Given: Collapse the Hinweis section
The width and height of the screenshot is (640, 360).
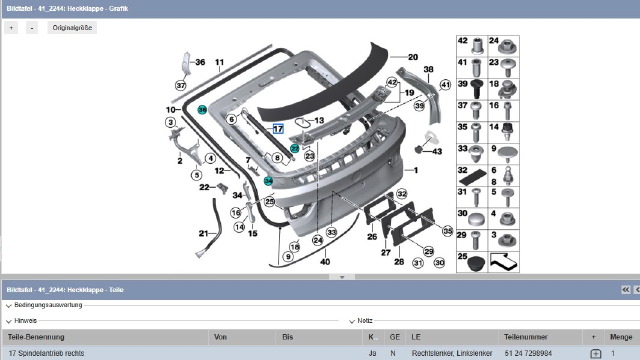Looking at the screenshot, I should tap(9, 321).
